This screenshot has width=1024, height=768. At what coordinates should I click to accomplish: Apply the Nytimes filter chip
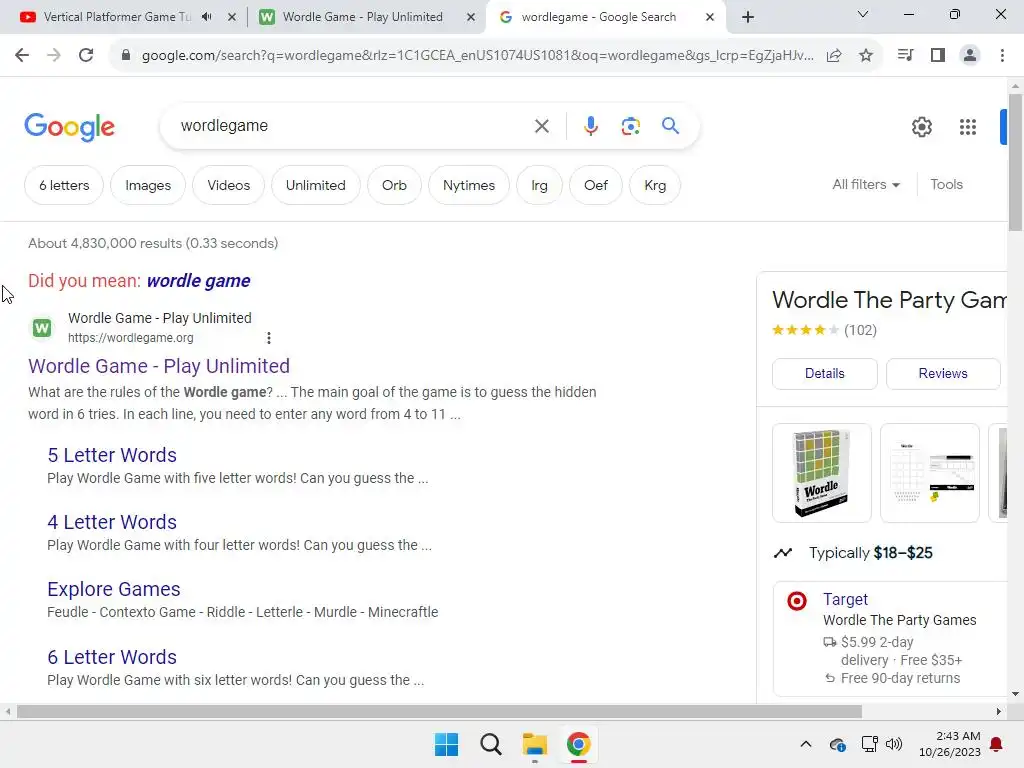click(469, 185)
